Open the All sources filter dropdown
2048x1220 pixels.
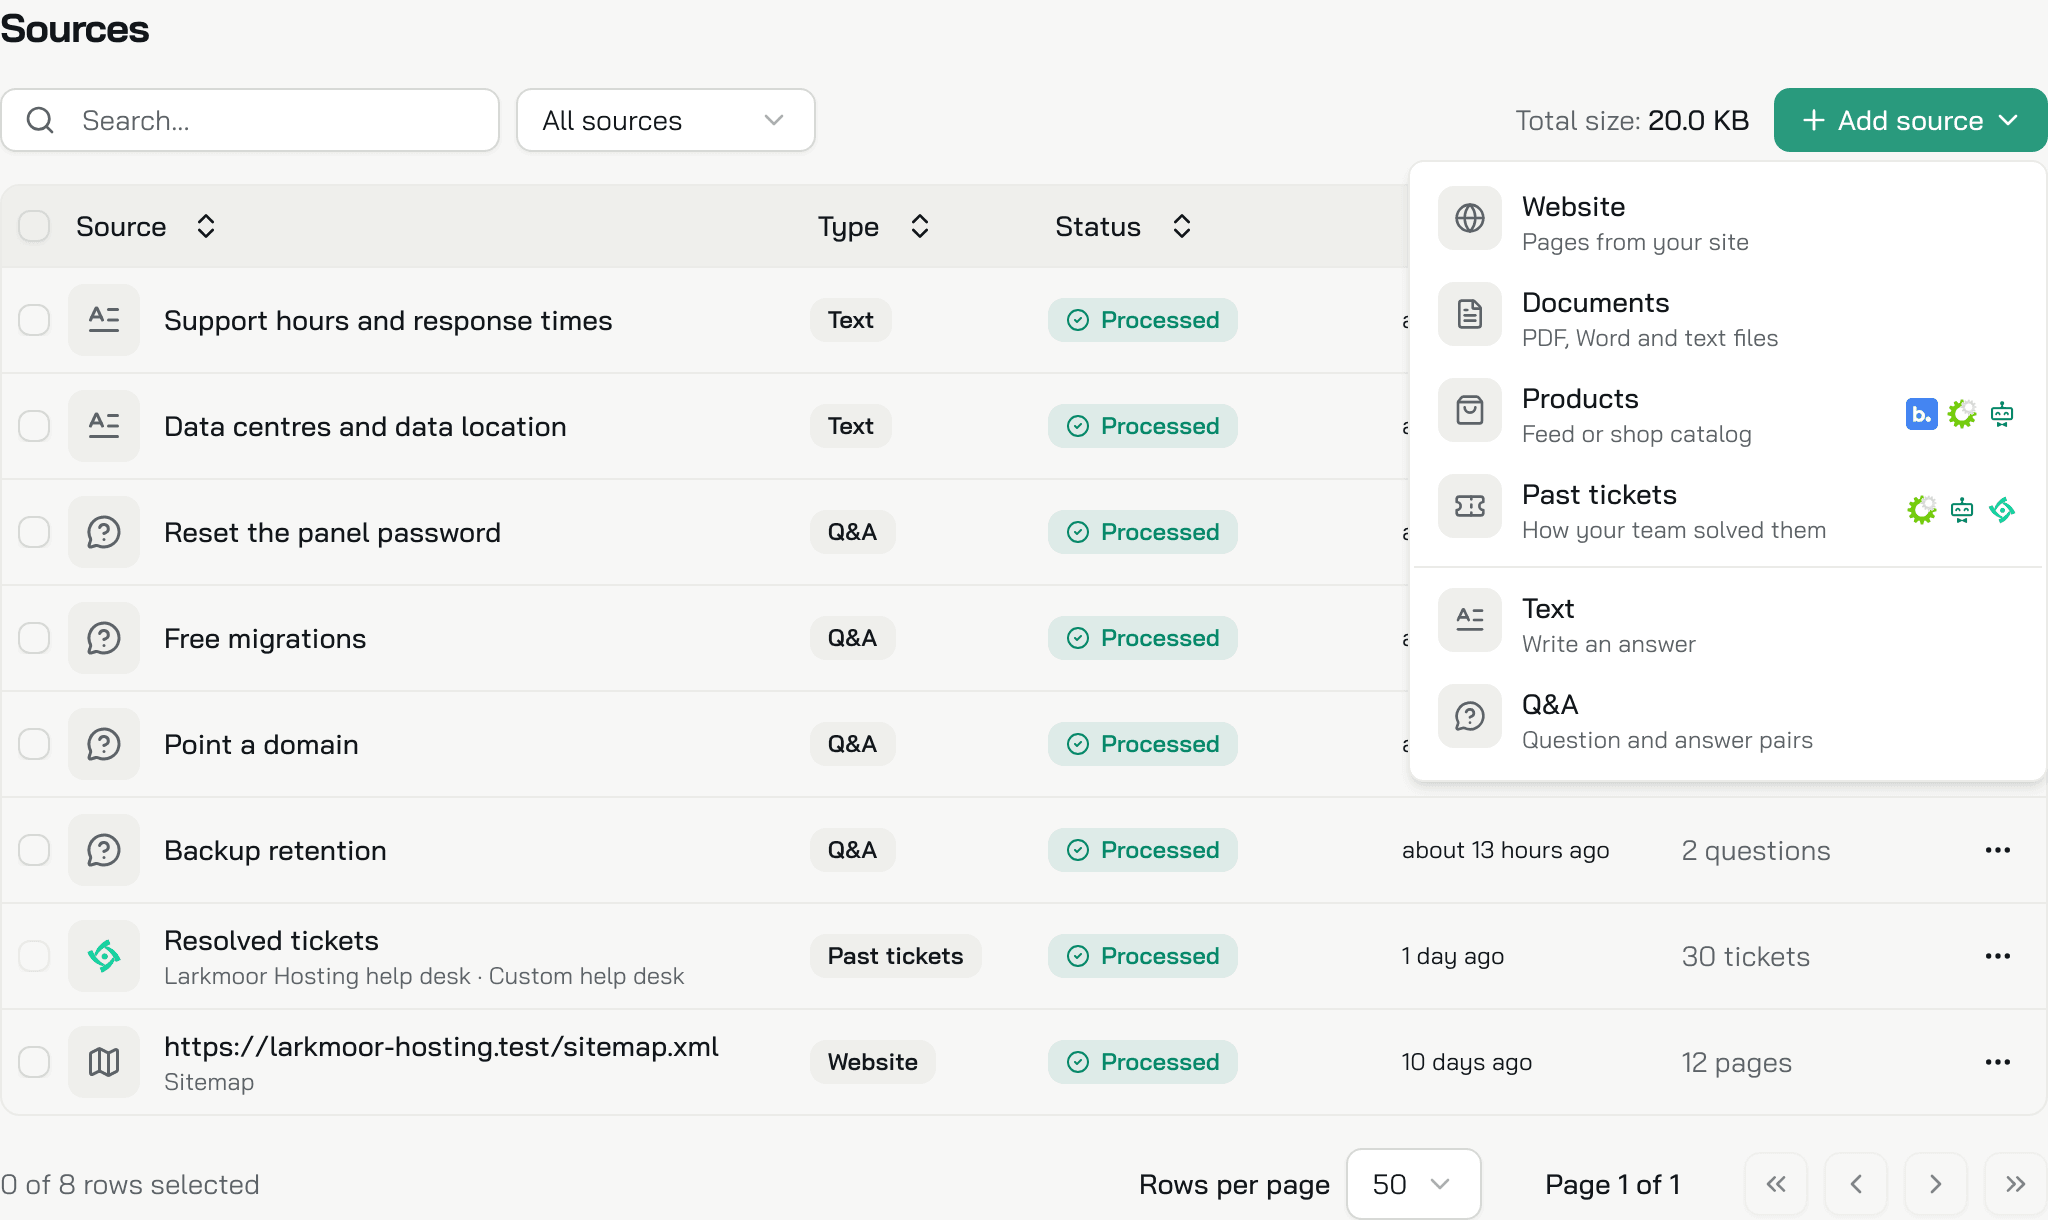tap(666, 120)
